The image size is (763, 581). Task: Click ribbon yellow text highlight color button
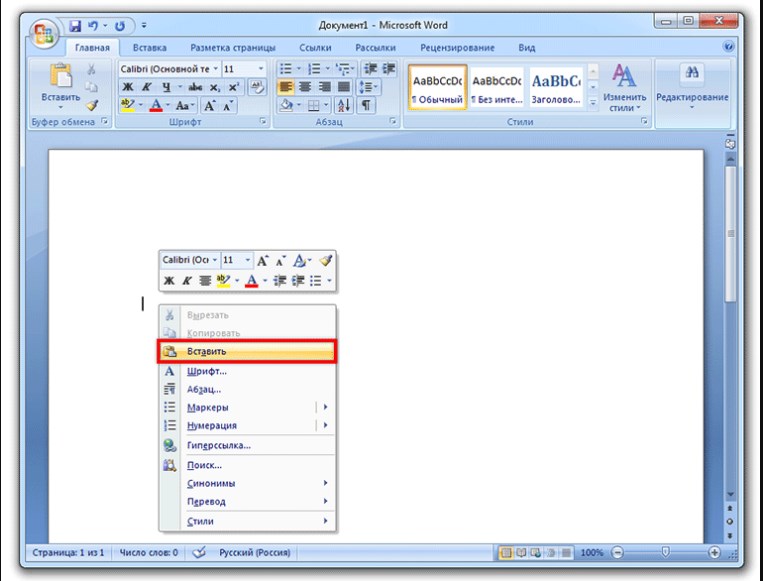pos(128,105)
